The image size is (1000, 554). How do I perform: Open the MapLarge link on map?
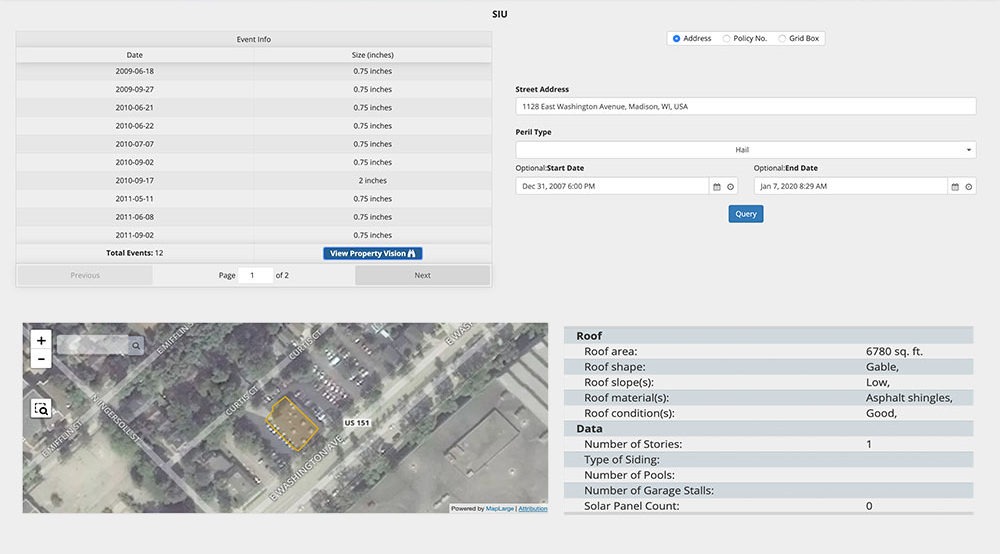[x=499, y=509]
